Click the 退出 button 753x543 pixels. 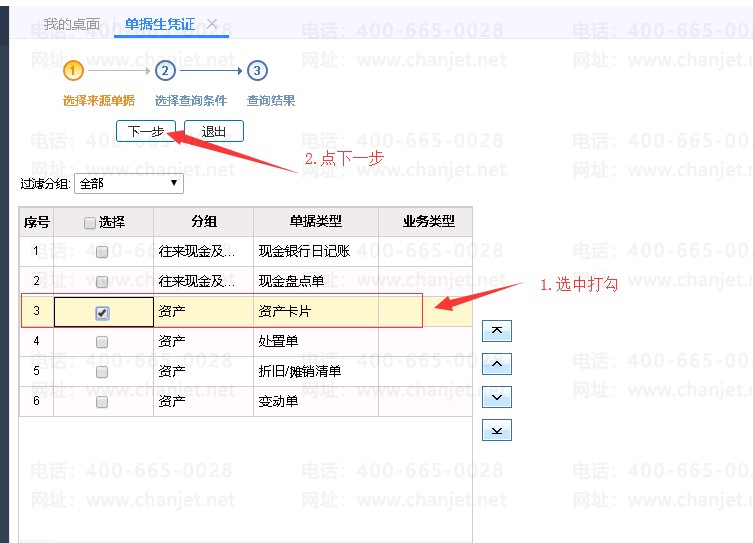[214, 131]
